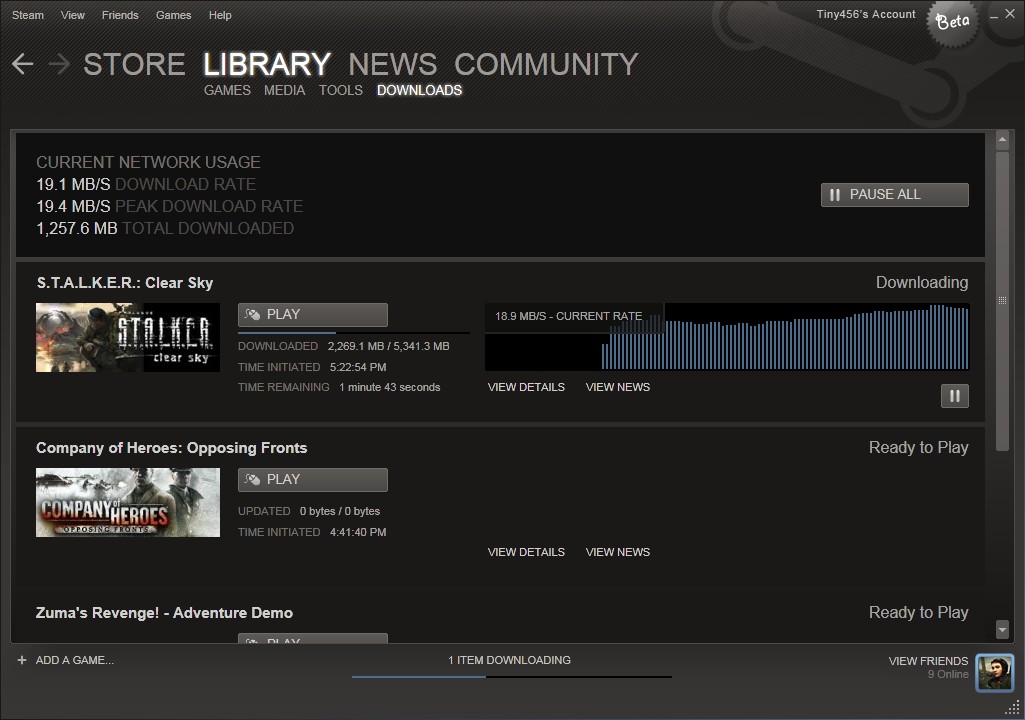This screenshot has width=1025, height=720.
Task: Click the plus icon for Add a Game
Action: point(22,660)
